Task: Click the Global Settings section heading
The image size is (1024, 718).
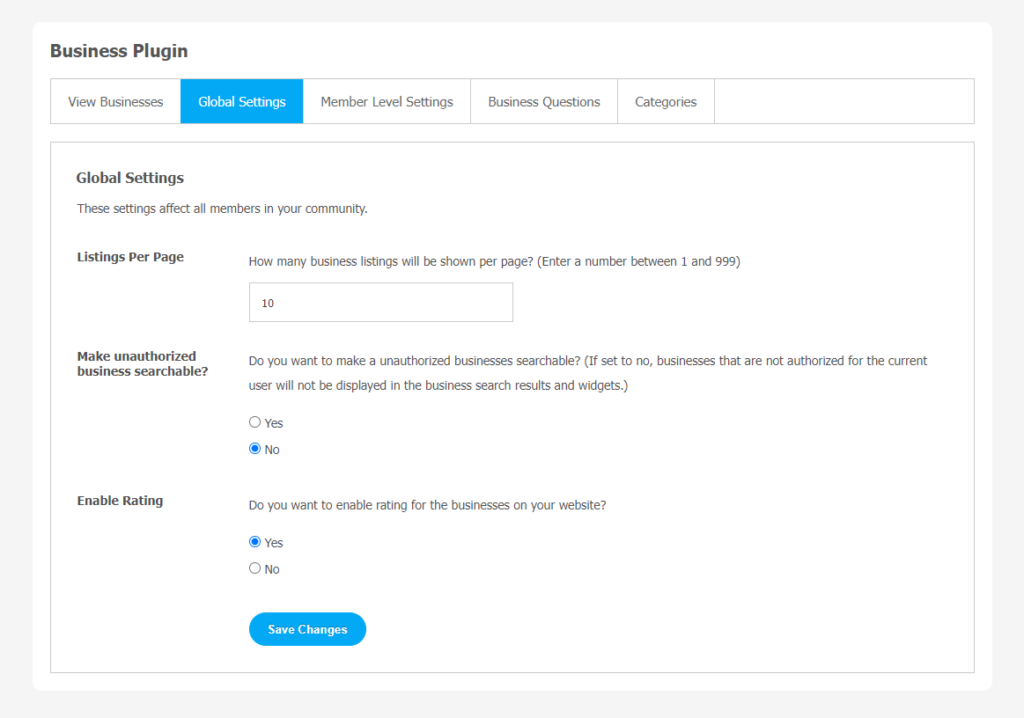Action: click(130, 178)
